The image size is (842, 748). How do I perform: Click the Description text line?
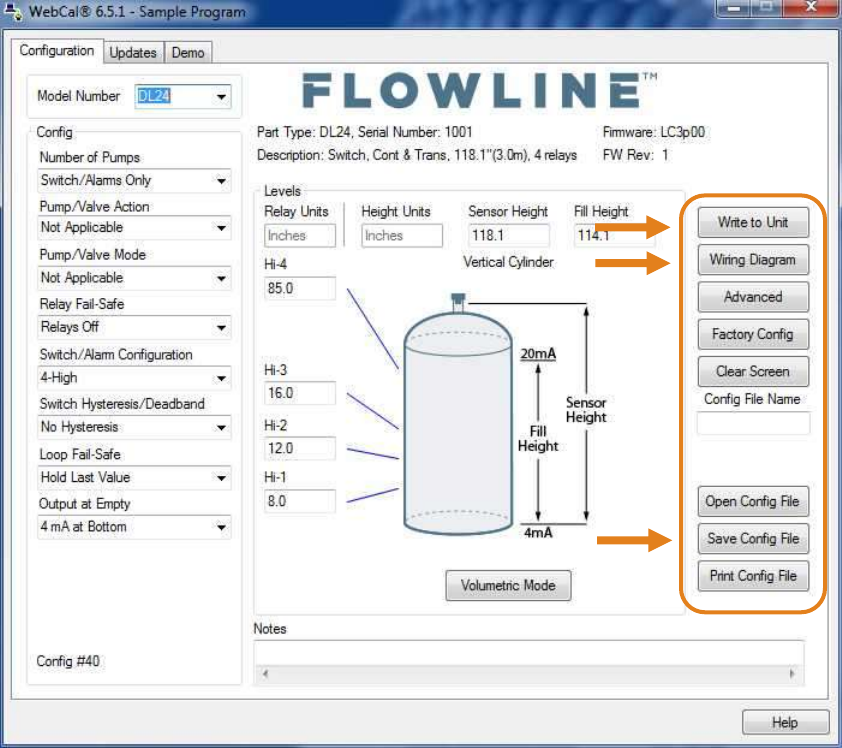pyautogui.click(x=417, y=155)
